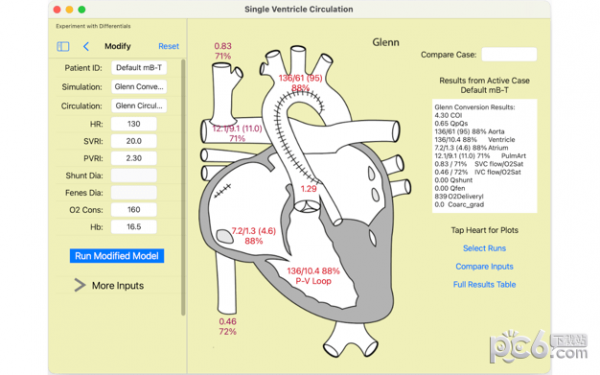Toggle the sidebar panel icon

pyautogui.click(x=63, y=47)
